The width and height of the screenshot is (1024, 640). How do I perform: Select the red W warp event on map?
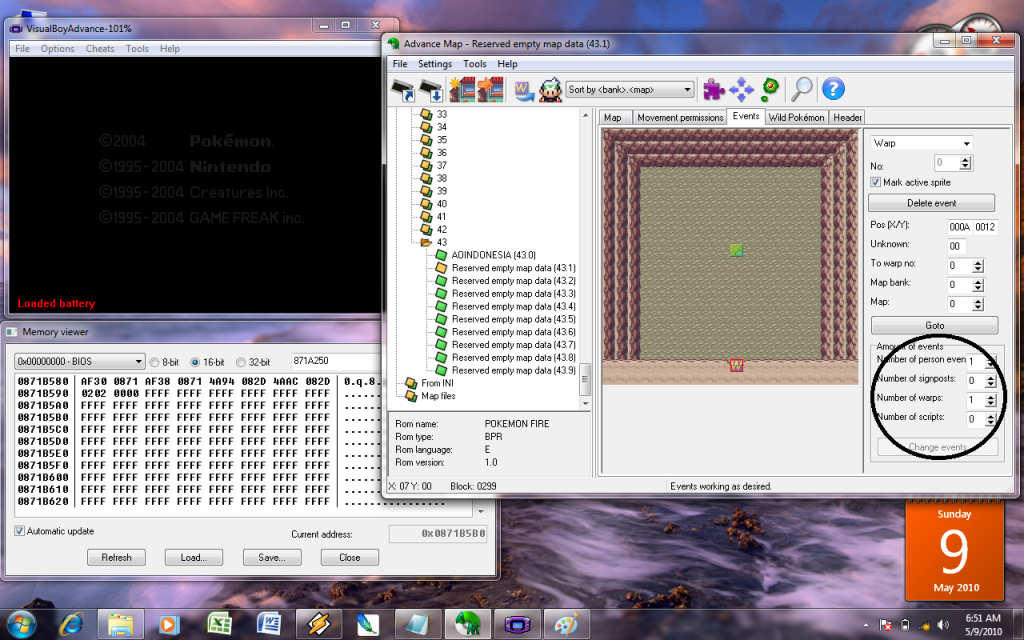coord(736,365)
